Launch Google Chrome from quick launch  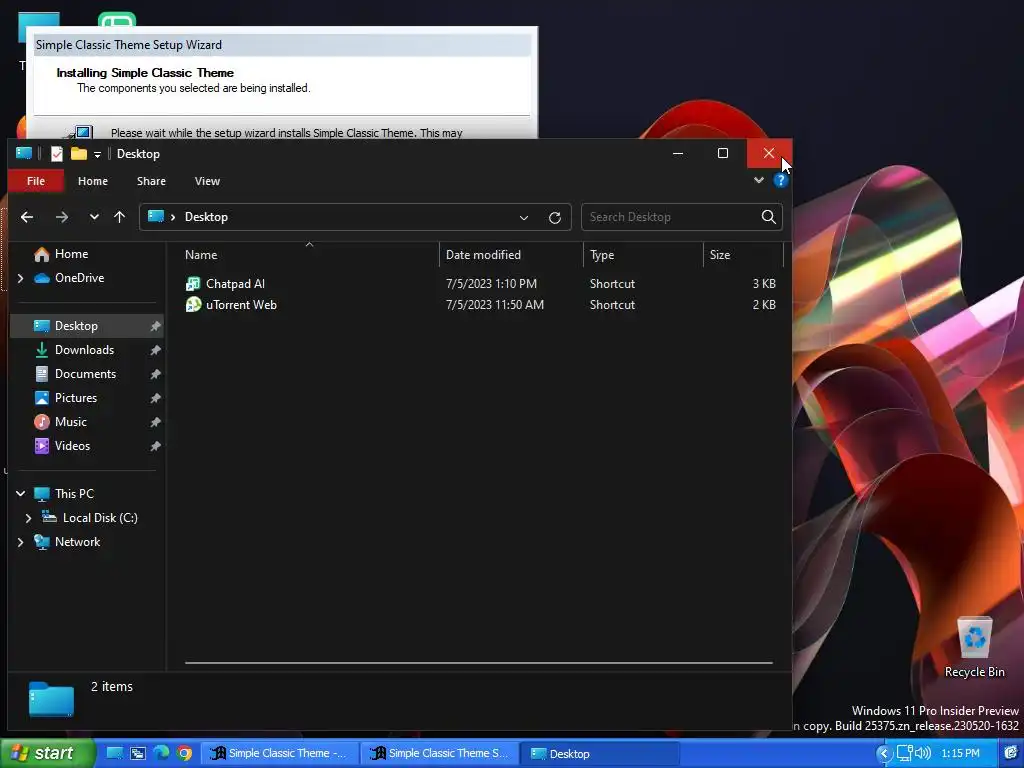[185, 754]
